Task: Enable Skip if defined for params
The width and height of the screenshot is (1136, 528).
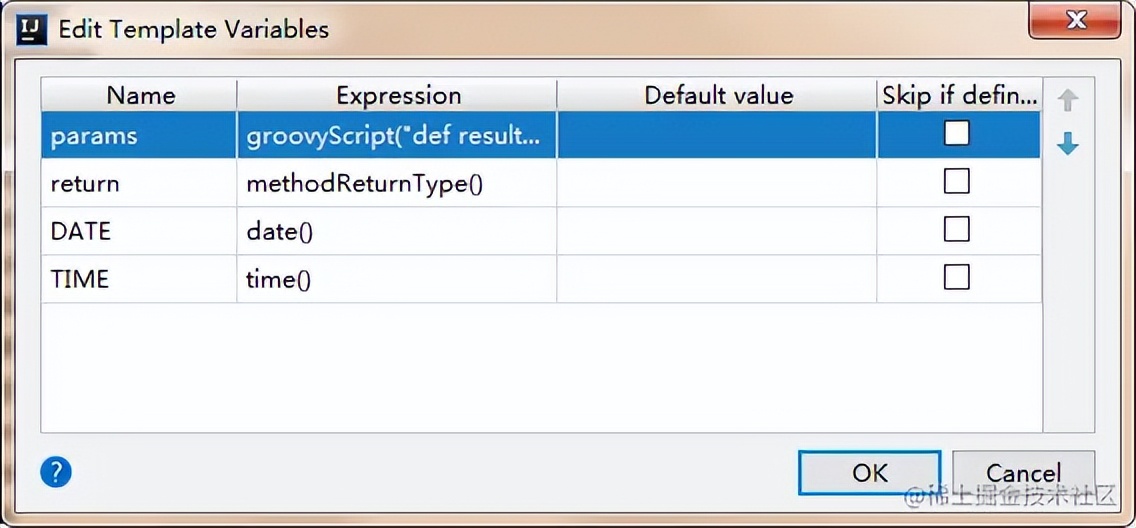Action: tap(957, 133)
